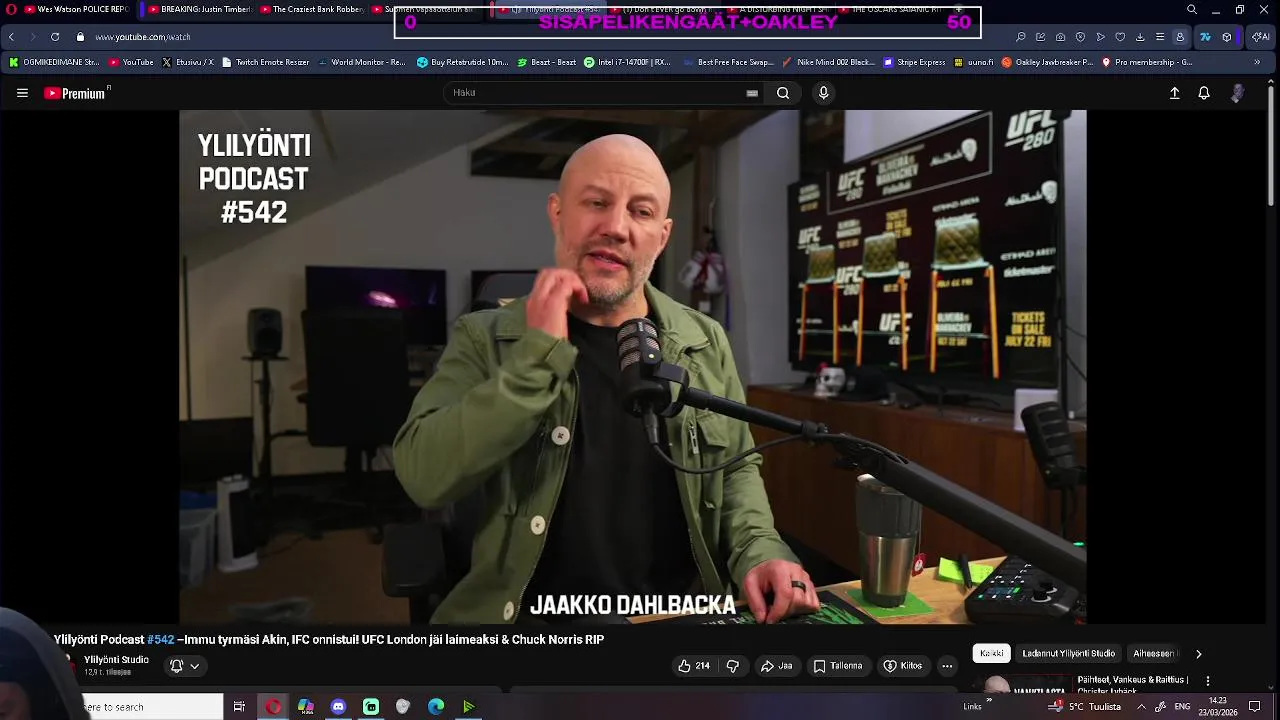Click the Windows taskbar search box
The image size is (1280, 720).
[150, 707]
